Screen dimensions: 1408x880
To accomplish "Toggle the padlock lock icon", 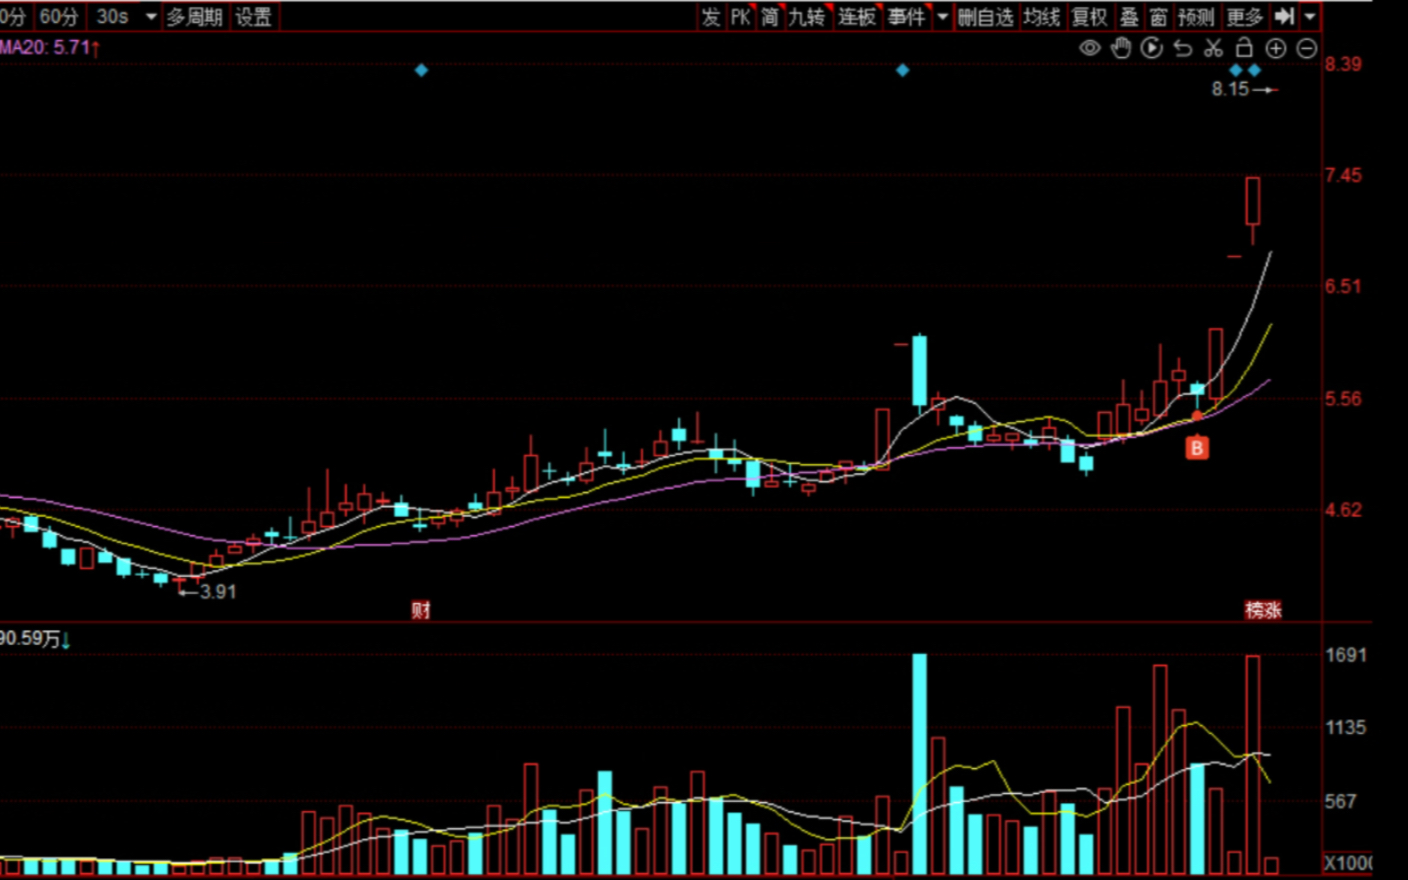I will 1245,47.
